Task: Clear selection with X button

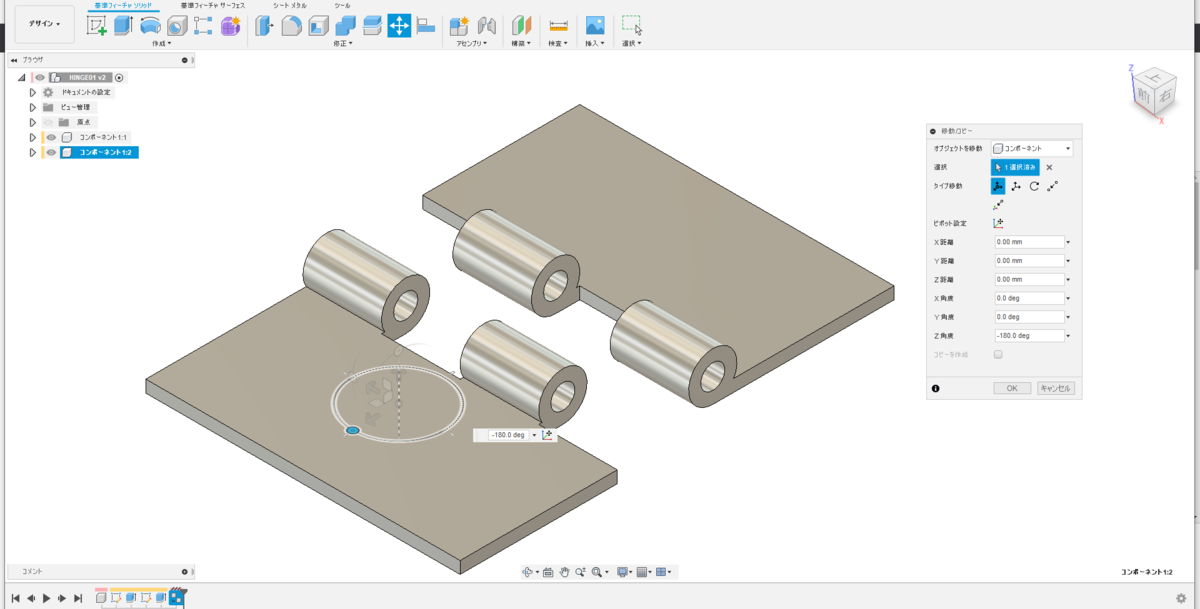Action: pos(1049,167)
